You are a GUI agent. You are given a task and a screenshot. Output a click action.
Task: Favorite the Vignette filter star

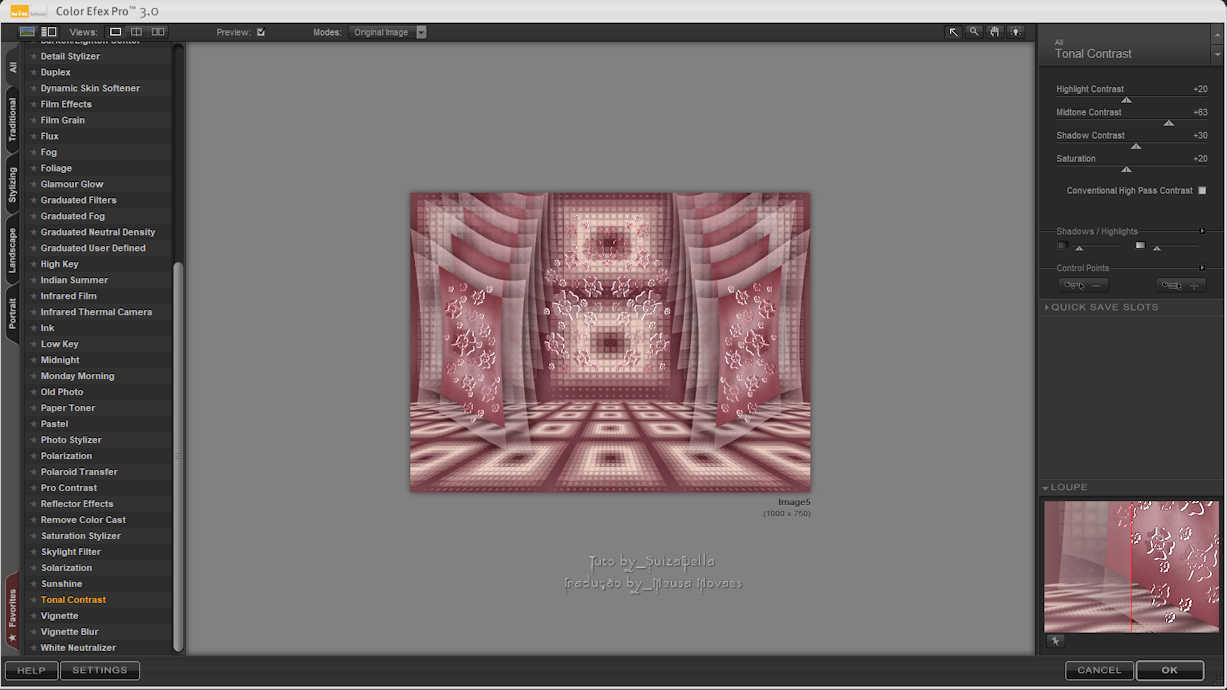(x=34, y=616)
